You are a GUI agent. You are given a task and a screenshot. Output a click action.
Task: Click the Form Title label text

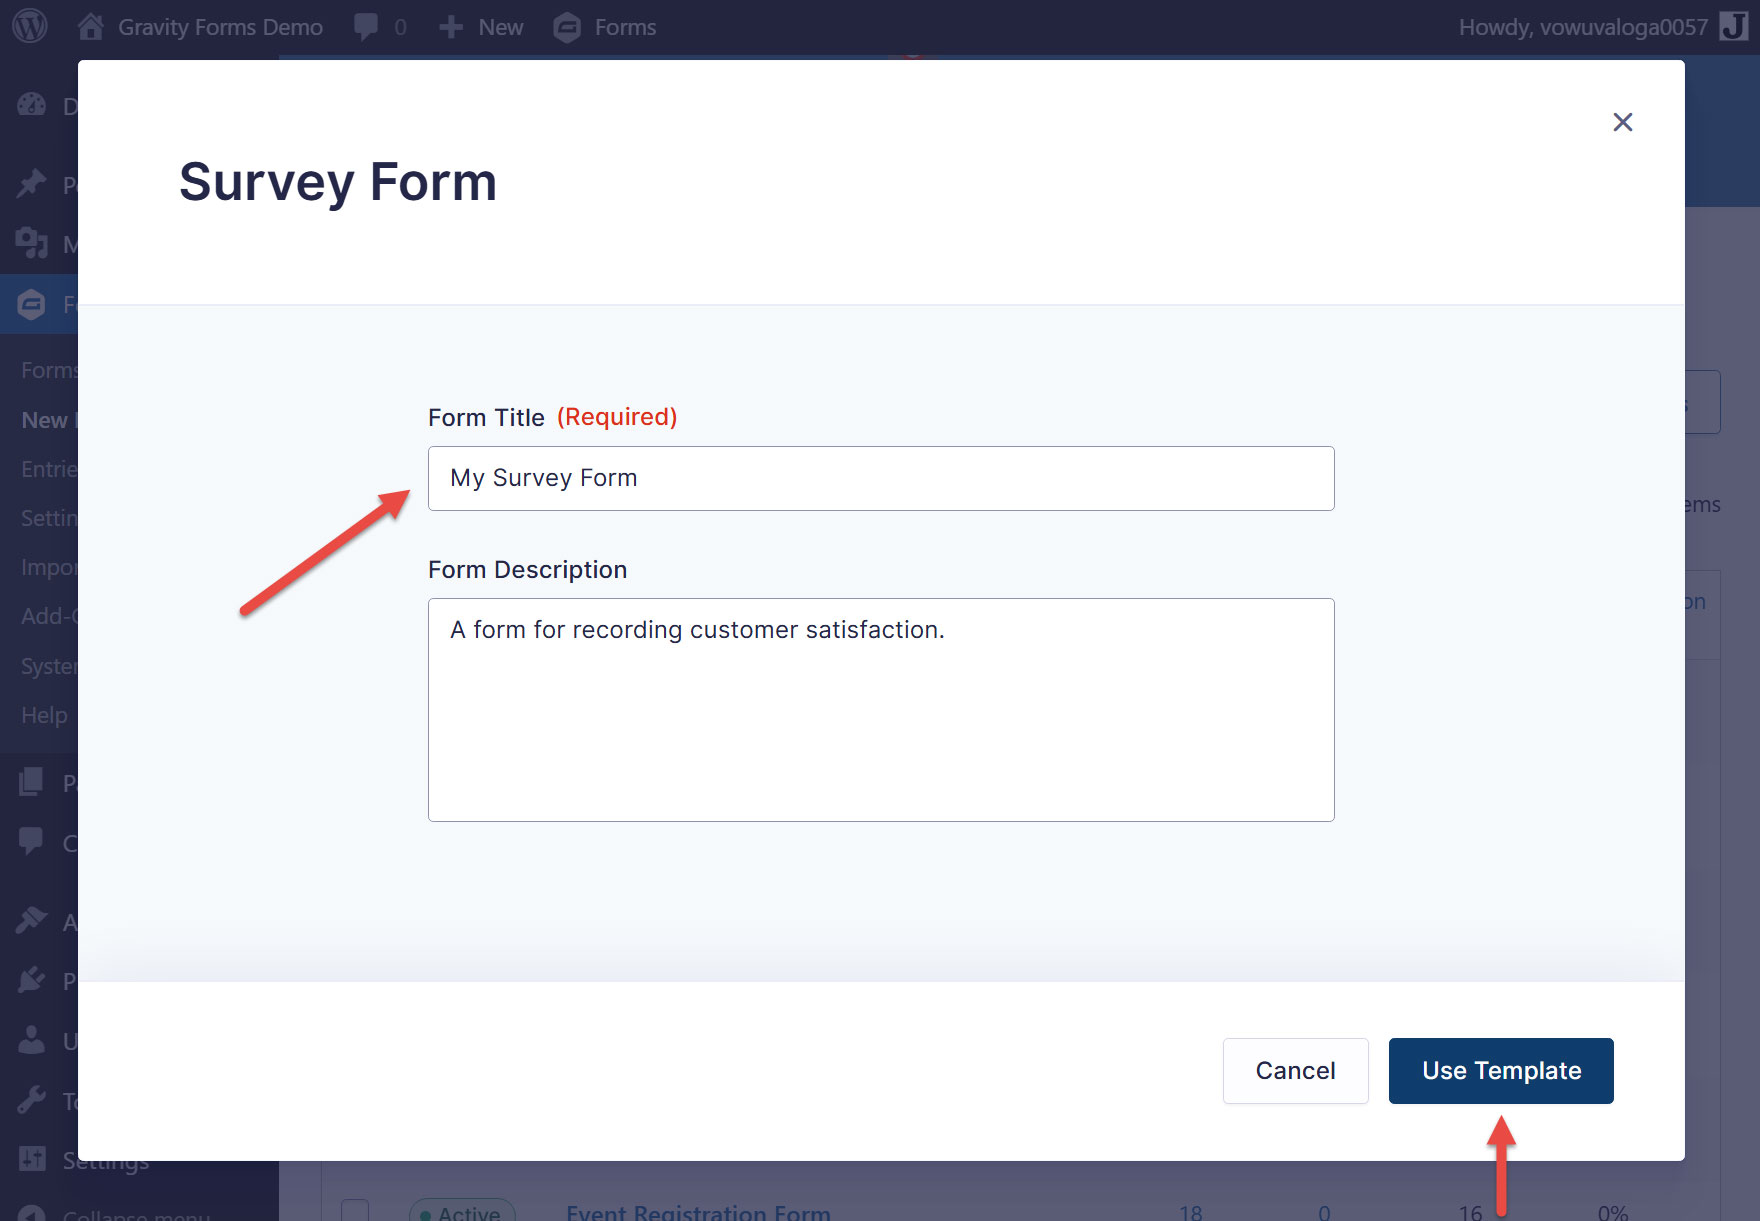click(486, 417)
